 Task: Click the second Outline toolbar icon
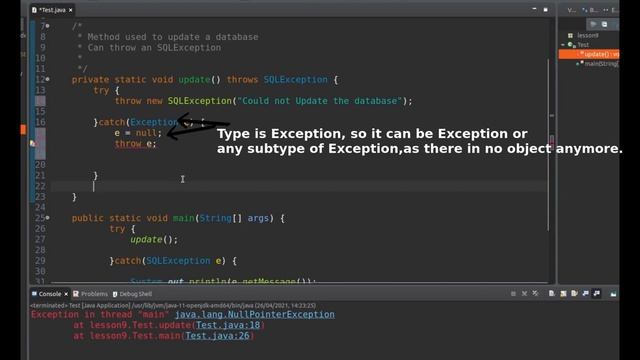click(604, 24)
